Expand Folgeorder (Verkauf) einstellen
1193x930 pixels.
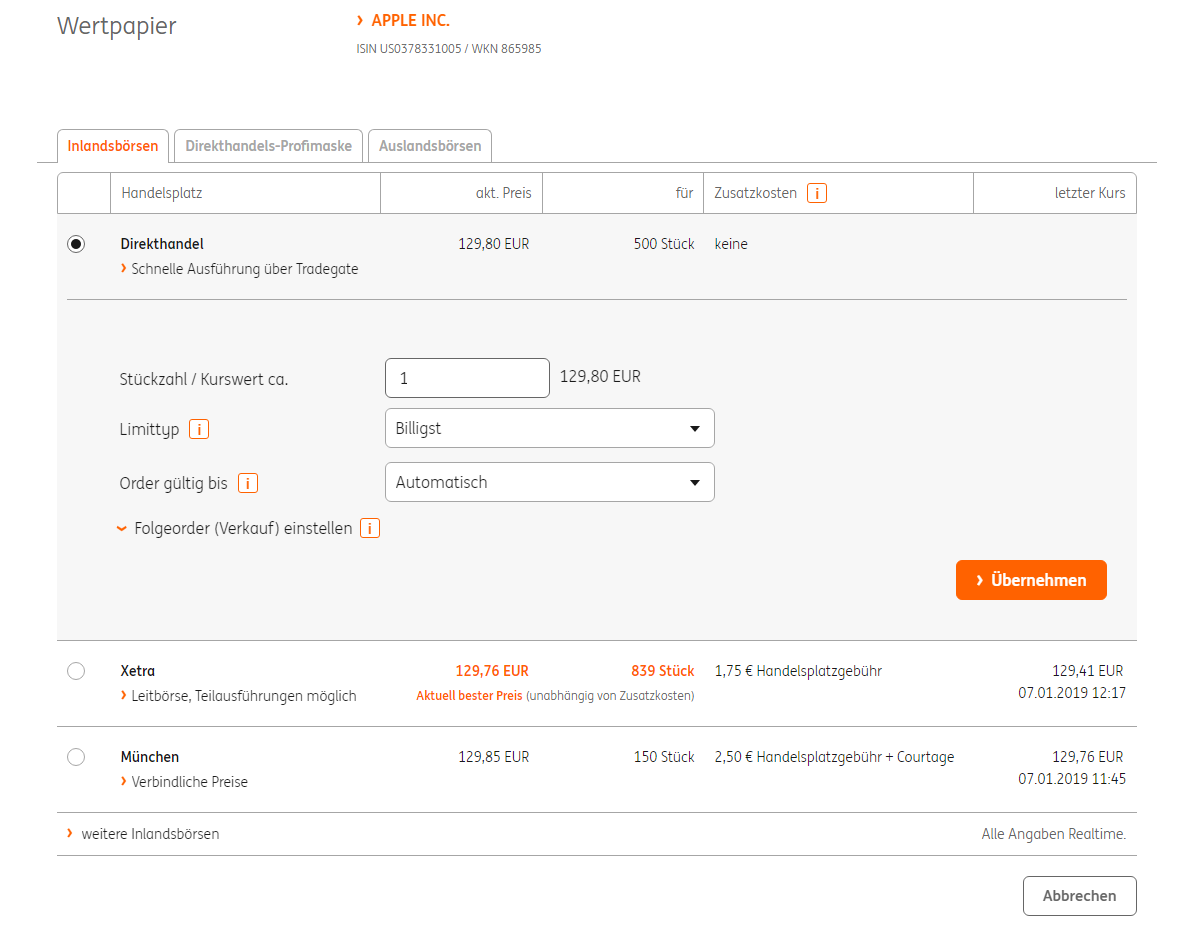235,528
